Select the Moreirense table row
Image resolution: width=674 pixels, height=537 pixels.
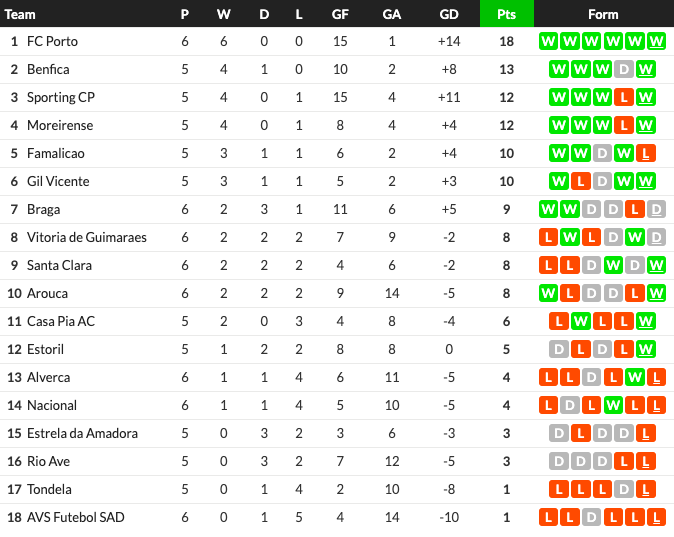coord(337,125)
